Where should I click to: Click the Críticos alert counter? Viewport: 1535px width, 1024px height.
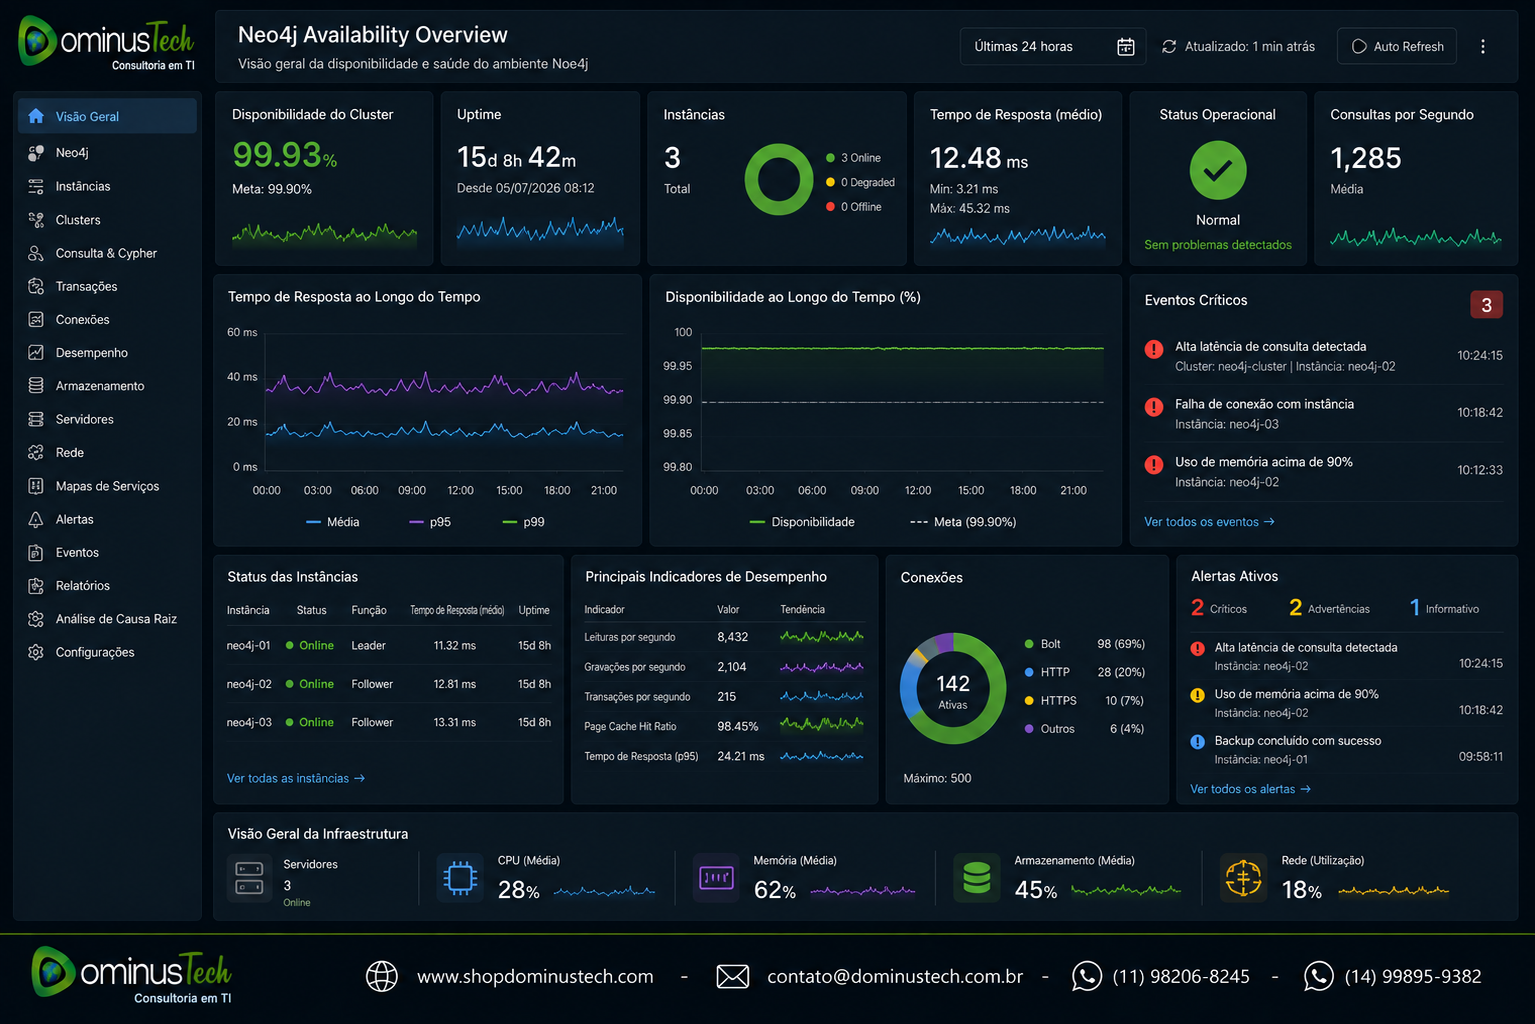(x=1219, y=608)
